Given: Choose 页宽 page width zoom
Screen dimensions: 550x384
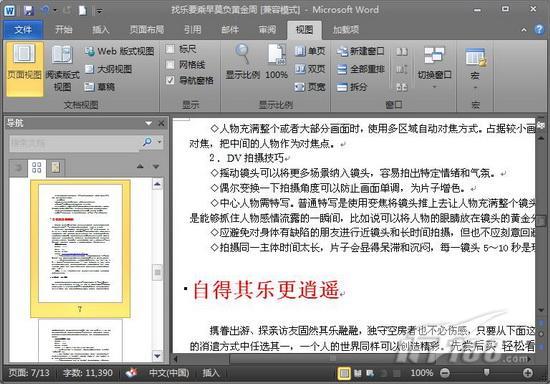Looking at the screenshot, I should (x=310, y=87).
